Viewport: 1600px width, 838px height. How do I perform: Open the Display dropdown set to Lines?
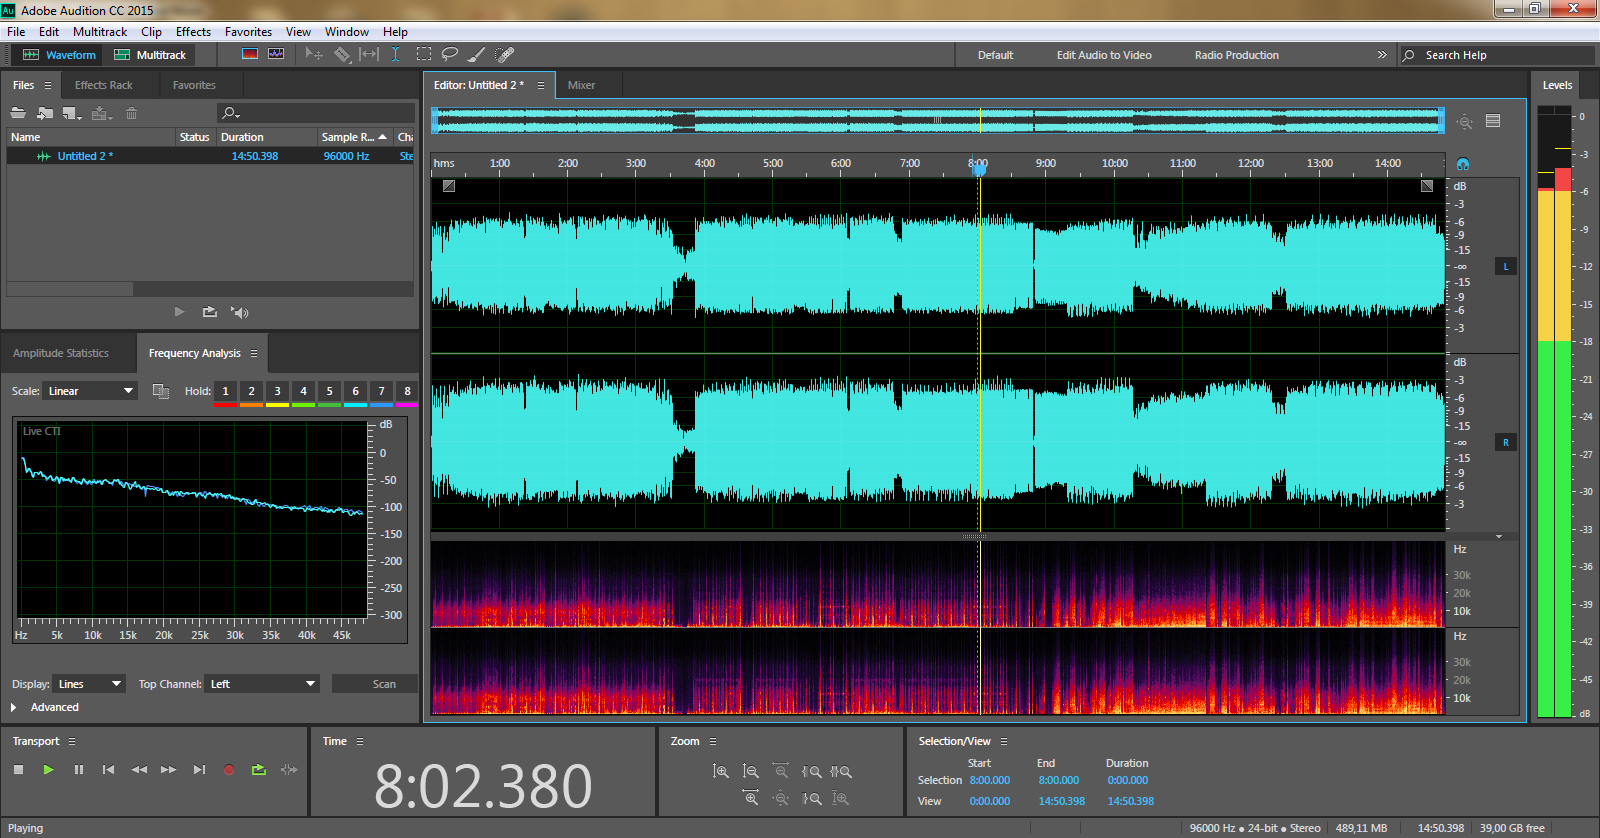[x=89, y=684]
